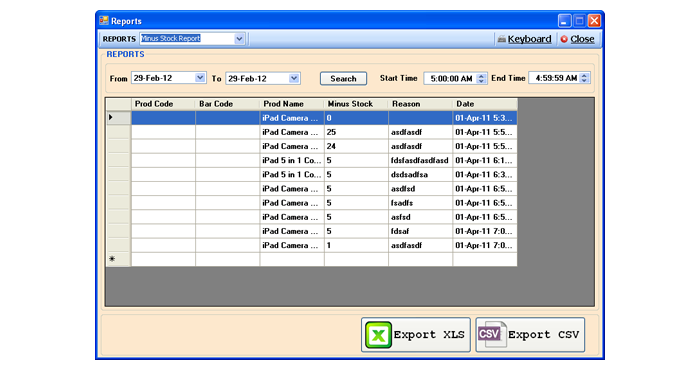Click the CSV file icon on Export CSV
This screenshot has height=371, width=700.
click(492, 334)
